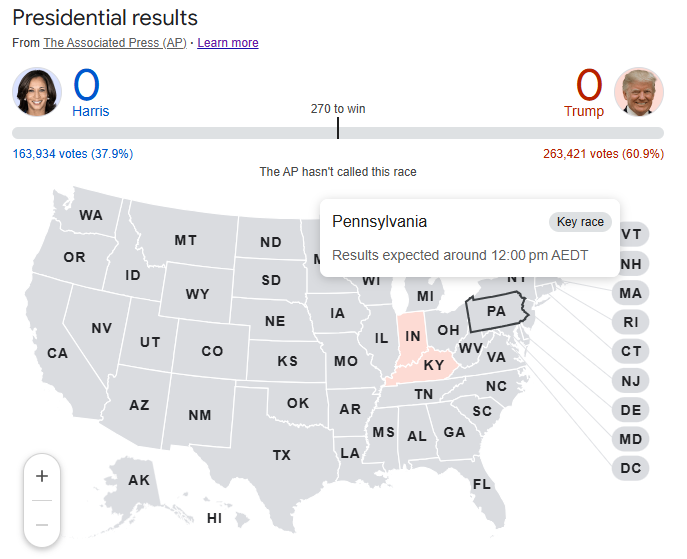This screenshot has width=687, height=559.
Task: Click Donald Trump portrait photo
Action: [639, 92]
